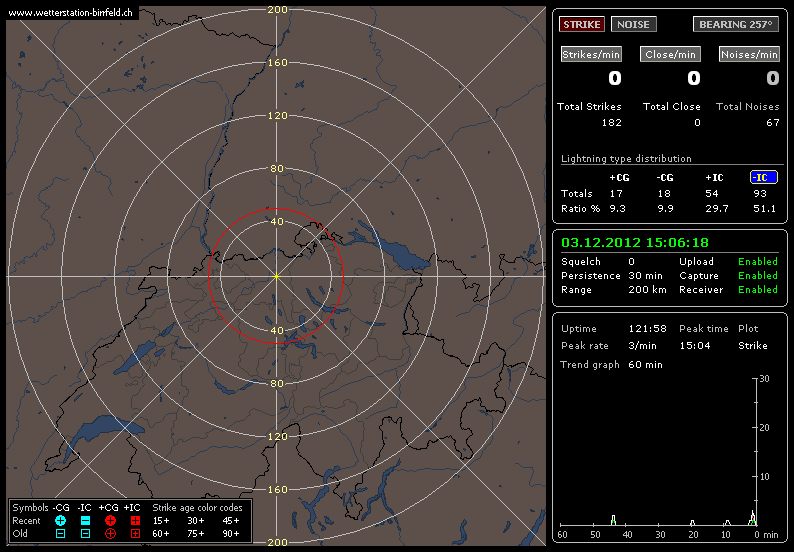This screenshot has height=552, width=794.
Task: Click the old -IC outlined square symbol
Action: (85, 534)
